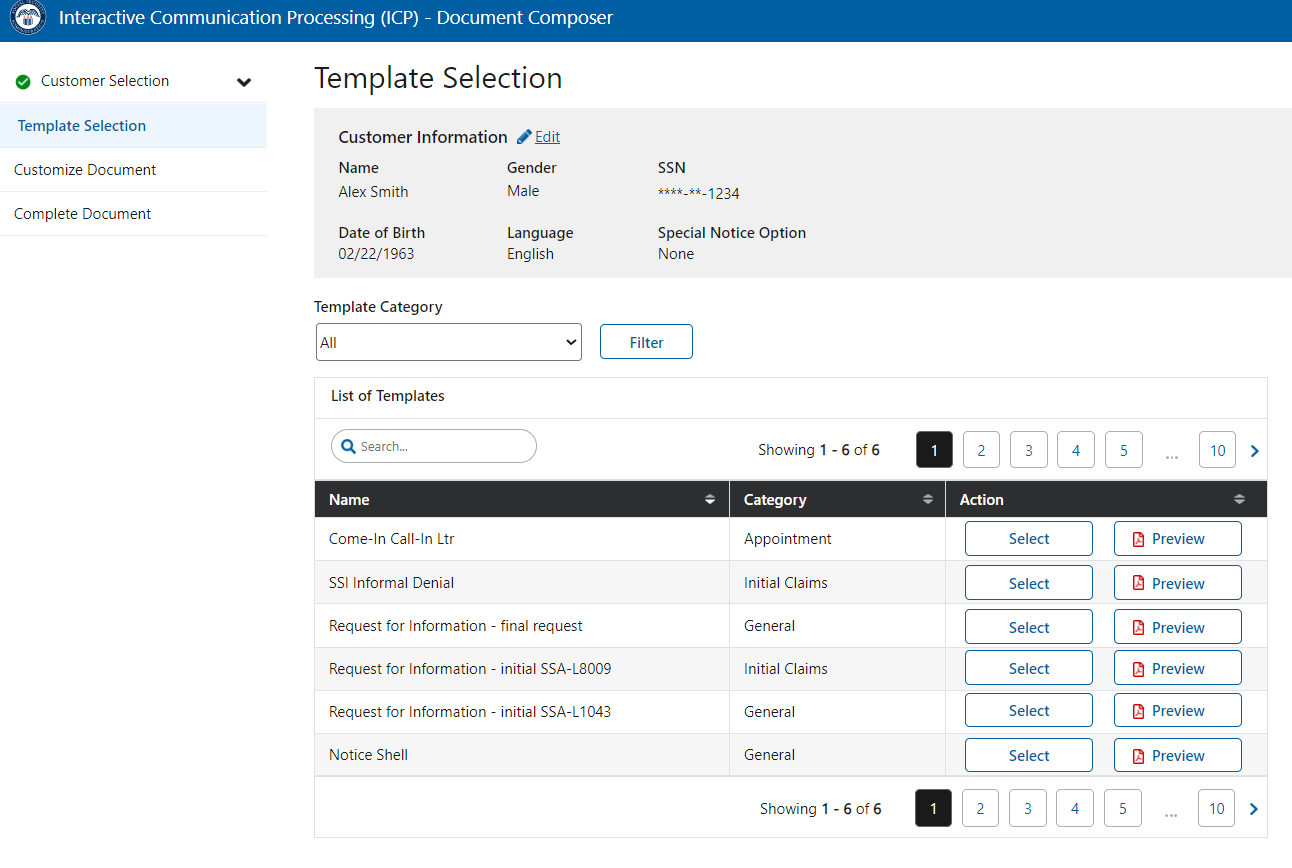The height and width of the screenshot is (868, 1292).
Task: Go to next page using bottom chevron
Action: click(x=1254, y=809)
